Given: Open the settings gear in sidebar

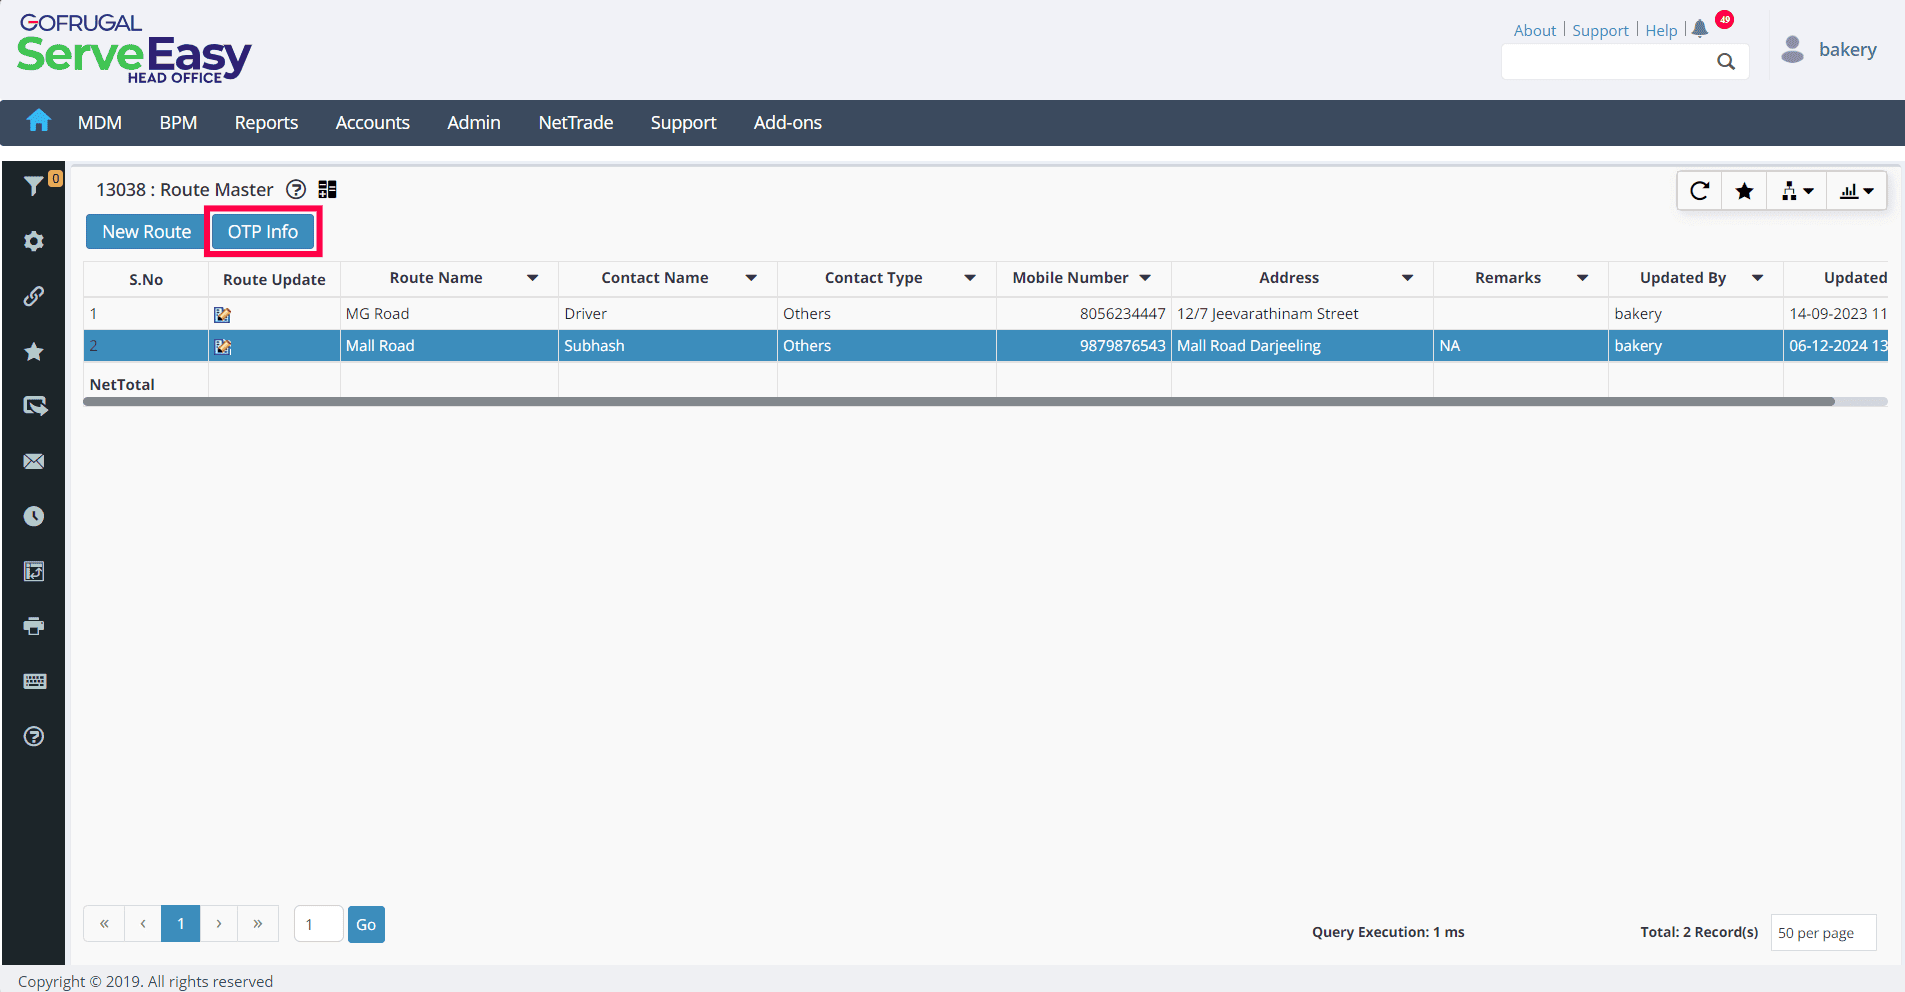Looking at the screenshot, I should pyautogui.click(x=34, y=241).
